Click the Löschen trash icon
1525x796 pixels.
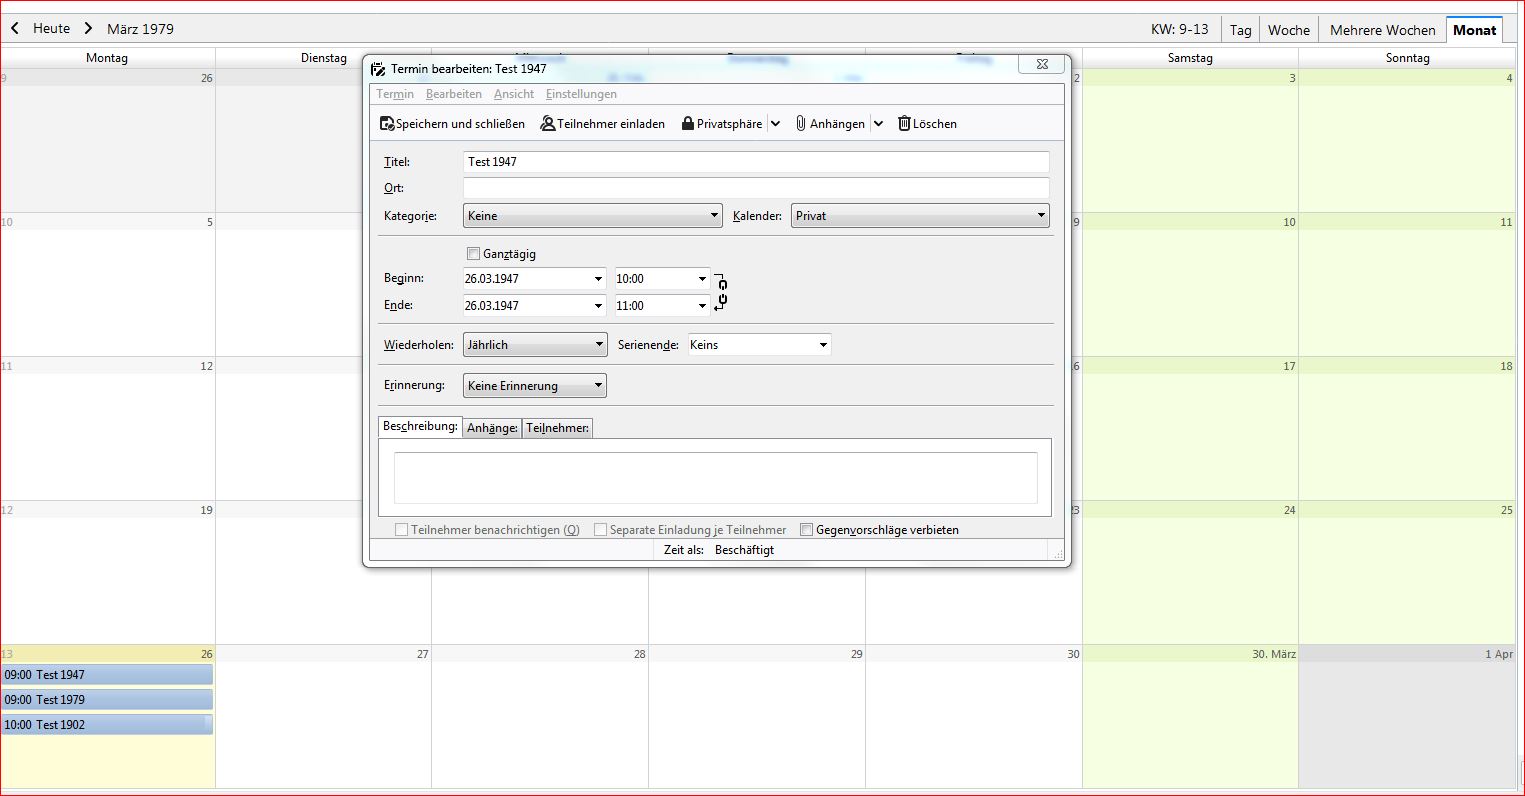pyautogui.click(x=904, y=124)
